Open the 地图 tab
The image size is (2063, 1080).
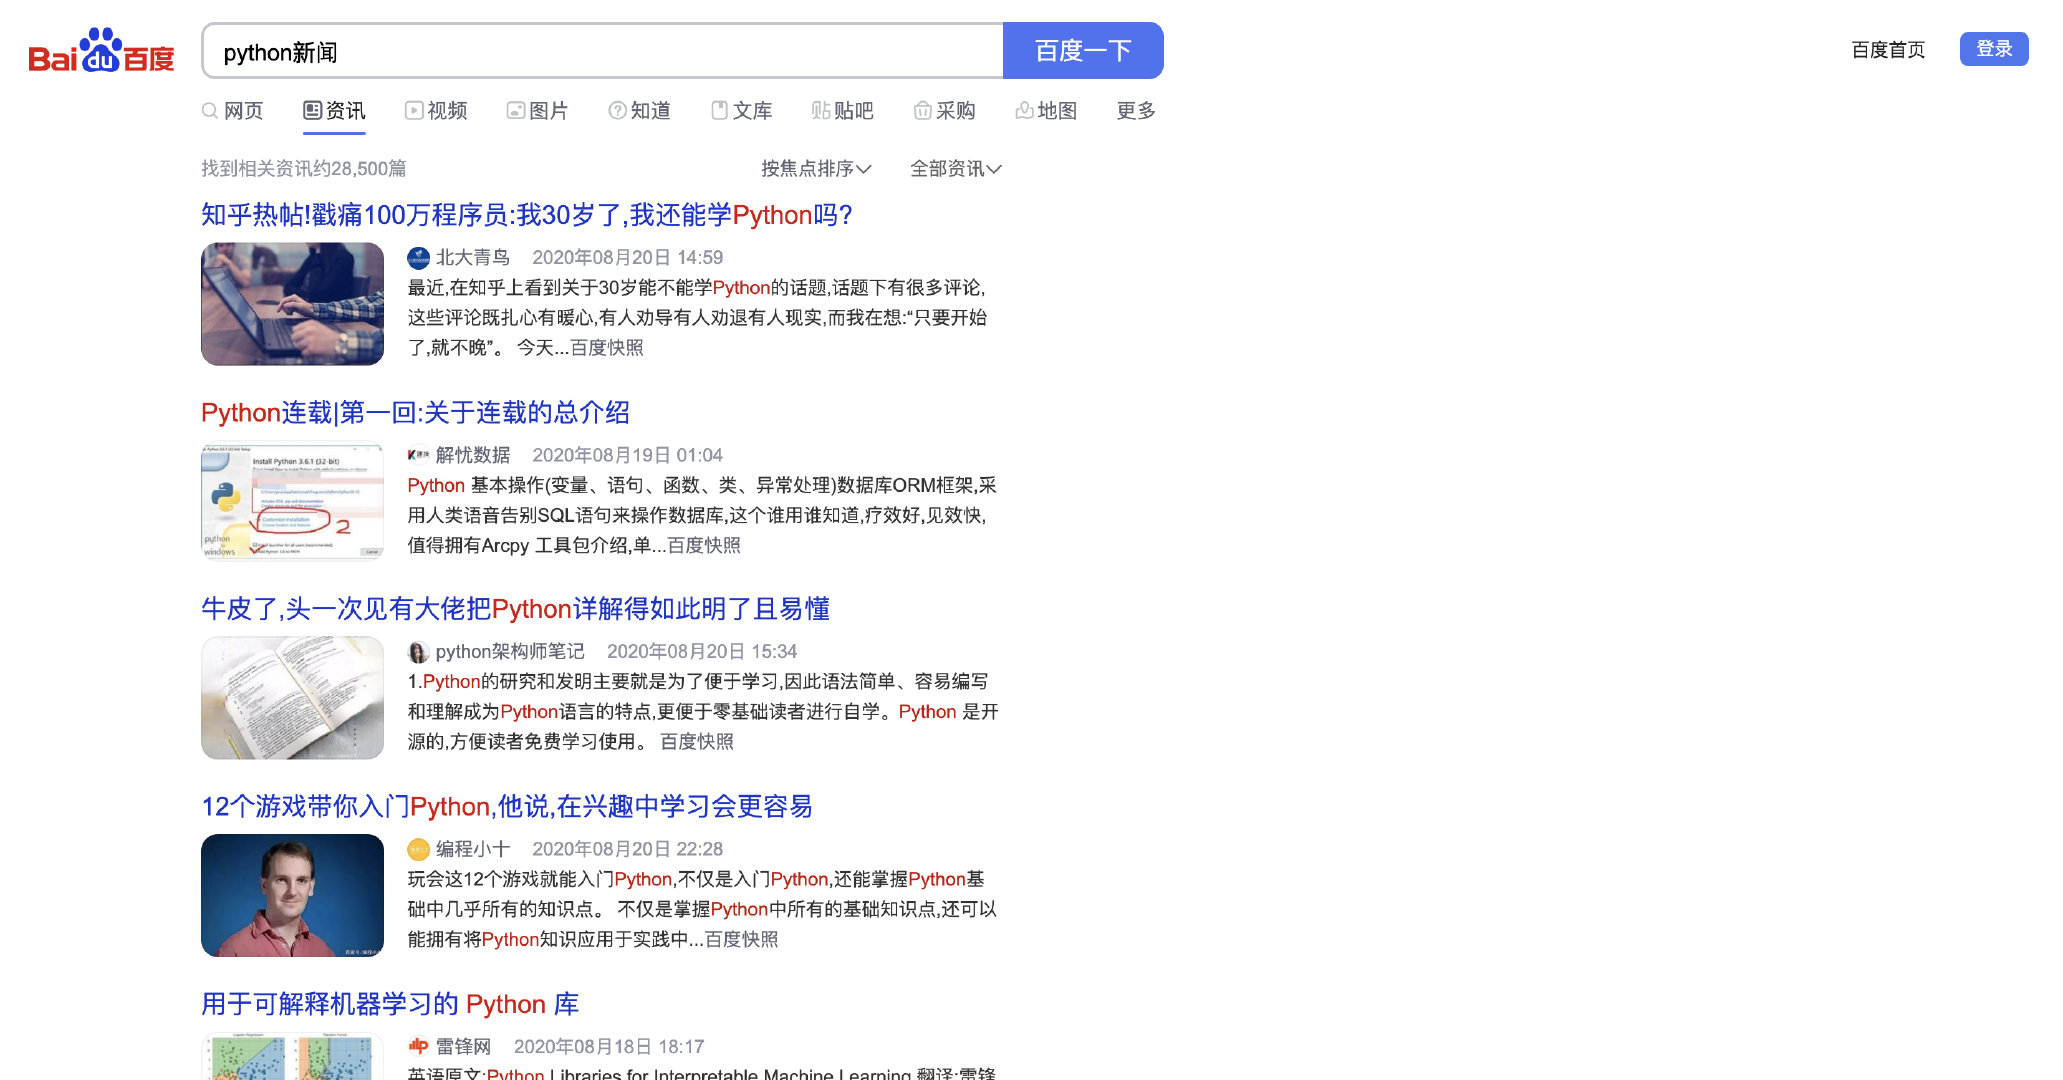click(x=1047, y=111)
